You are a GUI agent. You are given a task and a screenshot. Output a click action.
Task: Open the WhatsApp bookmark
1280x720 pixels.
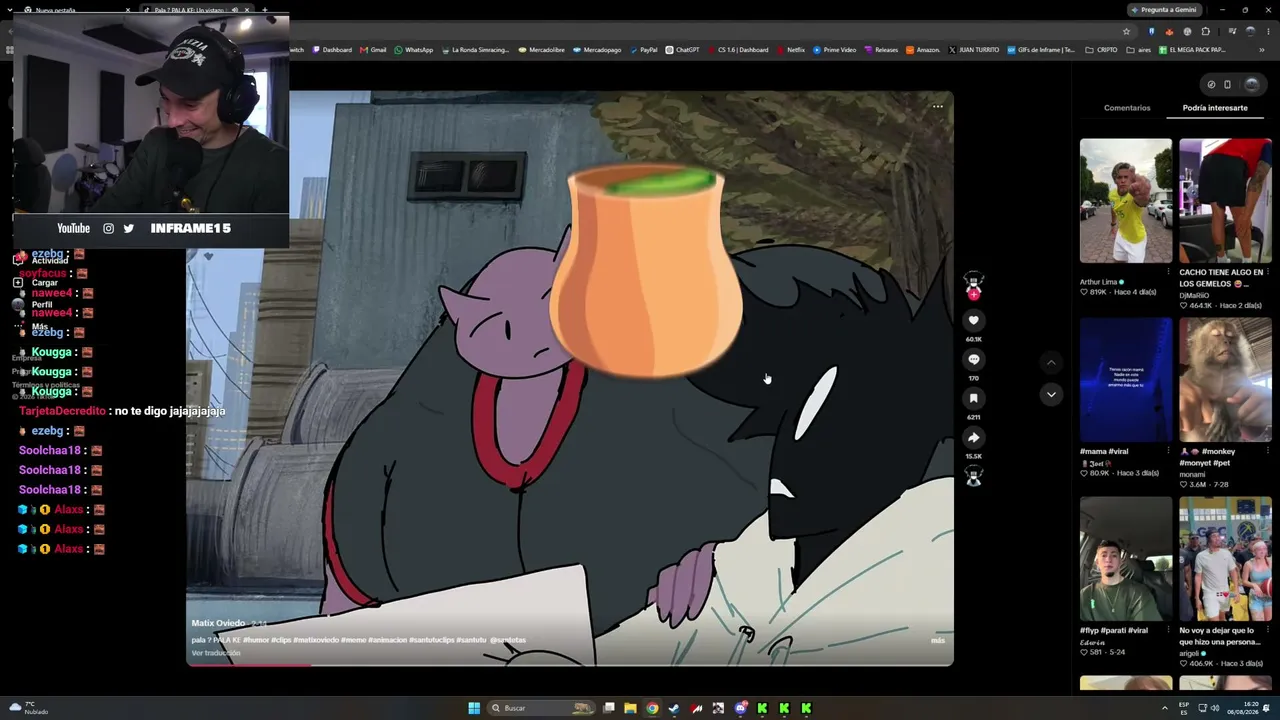[414, 50]
